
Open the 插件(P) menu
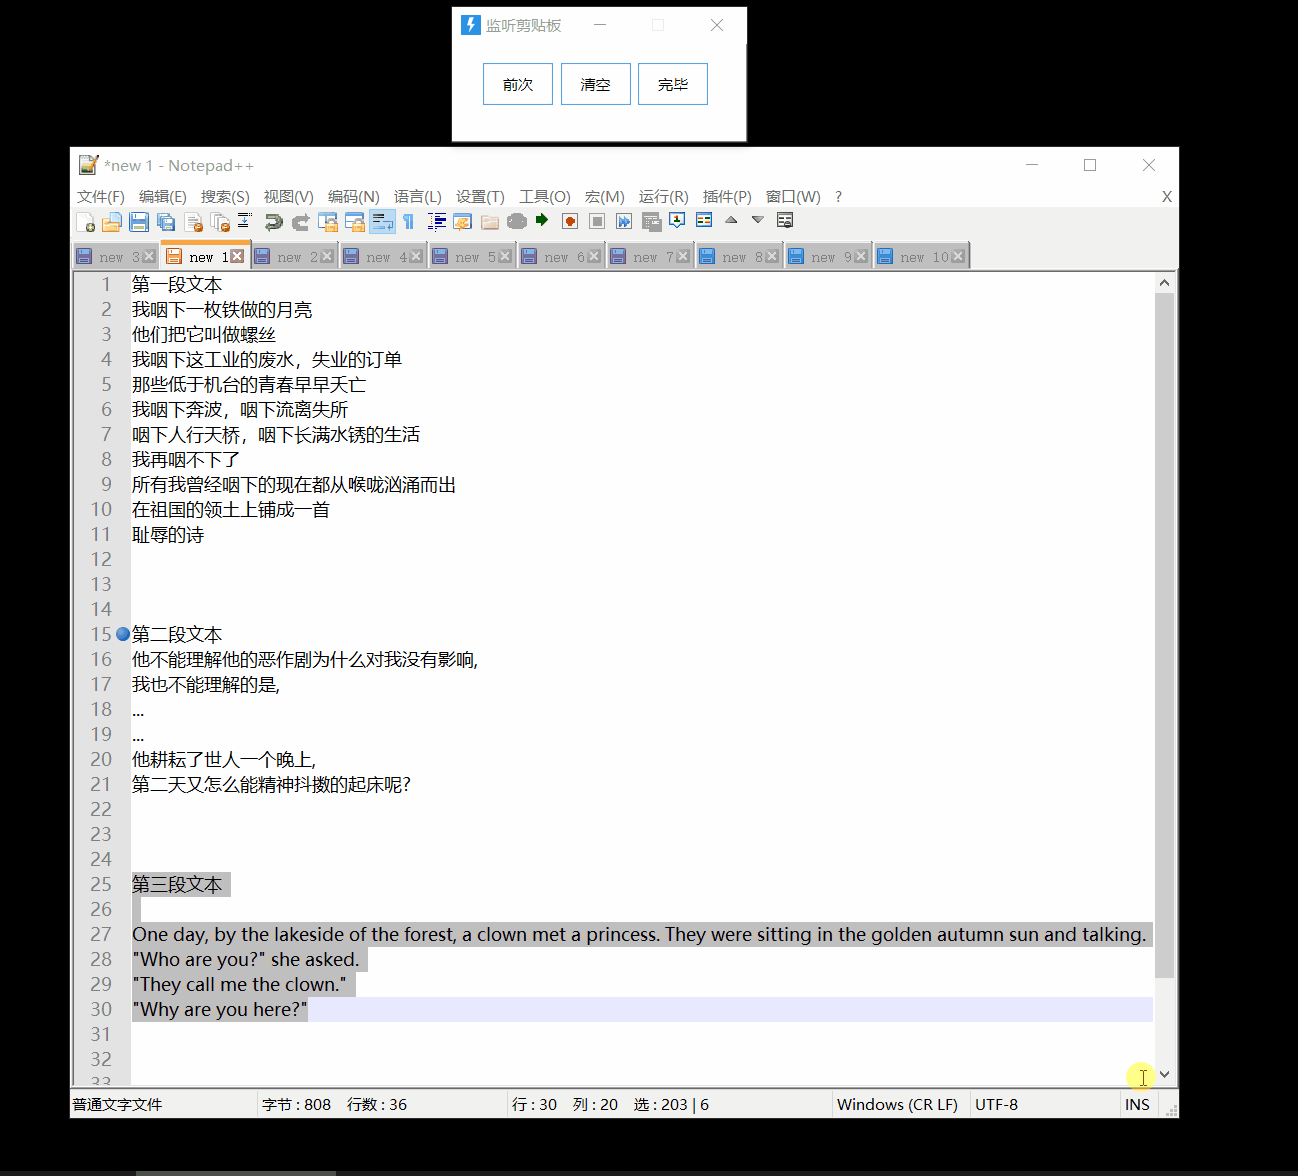(x=727, y=196)
